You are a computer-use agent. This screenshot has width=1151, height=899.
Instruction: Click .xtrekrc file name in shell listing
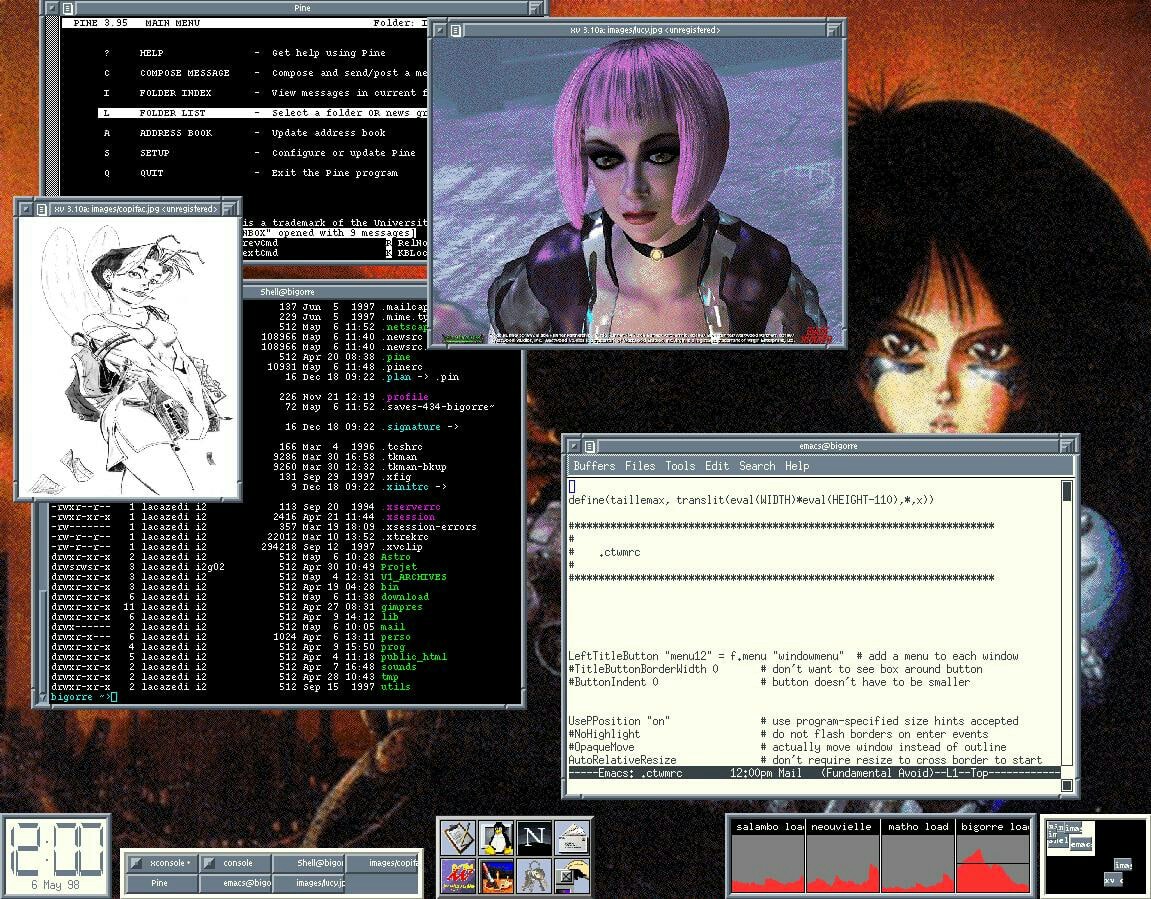404,537
